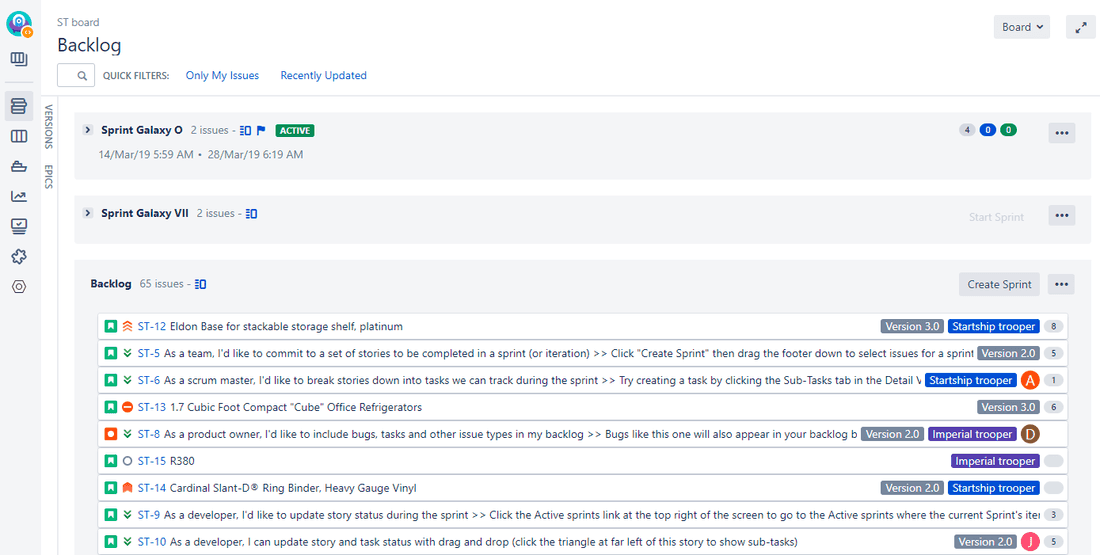Open the Backlog view in sidebar
The width and height of the screenshot is (1100, 555).
pos(19,106)
